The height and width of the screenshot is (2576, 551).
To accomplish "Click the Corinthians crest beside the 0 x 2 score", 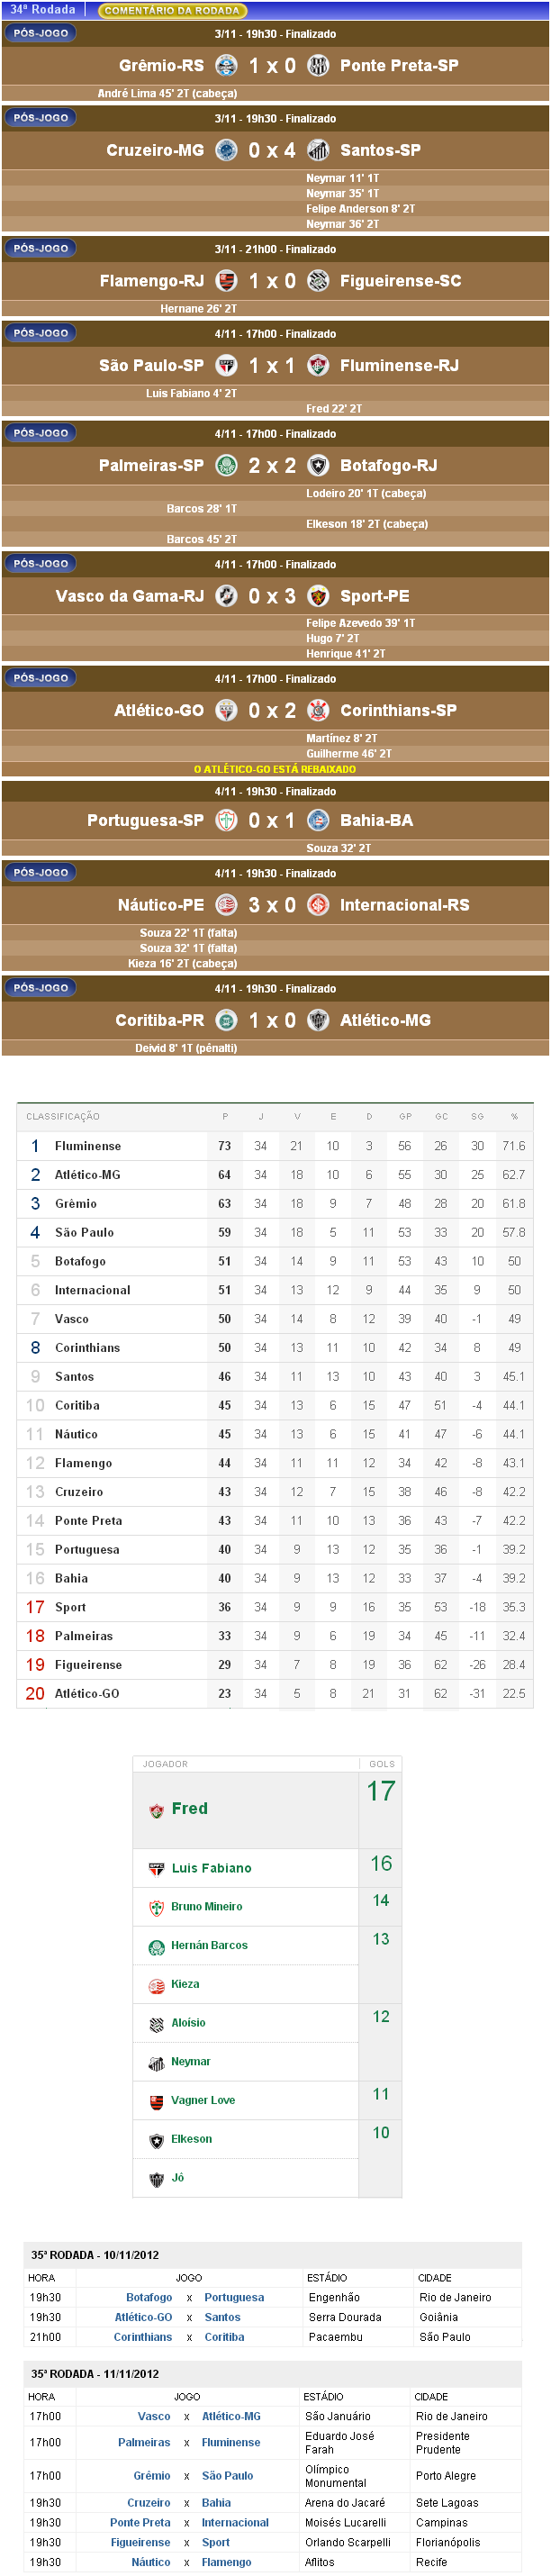I will [x=318, y=711].
